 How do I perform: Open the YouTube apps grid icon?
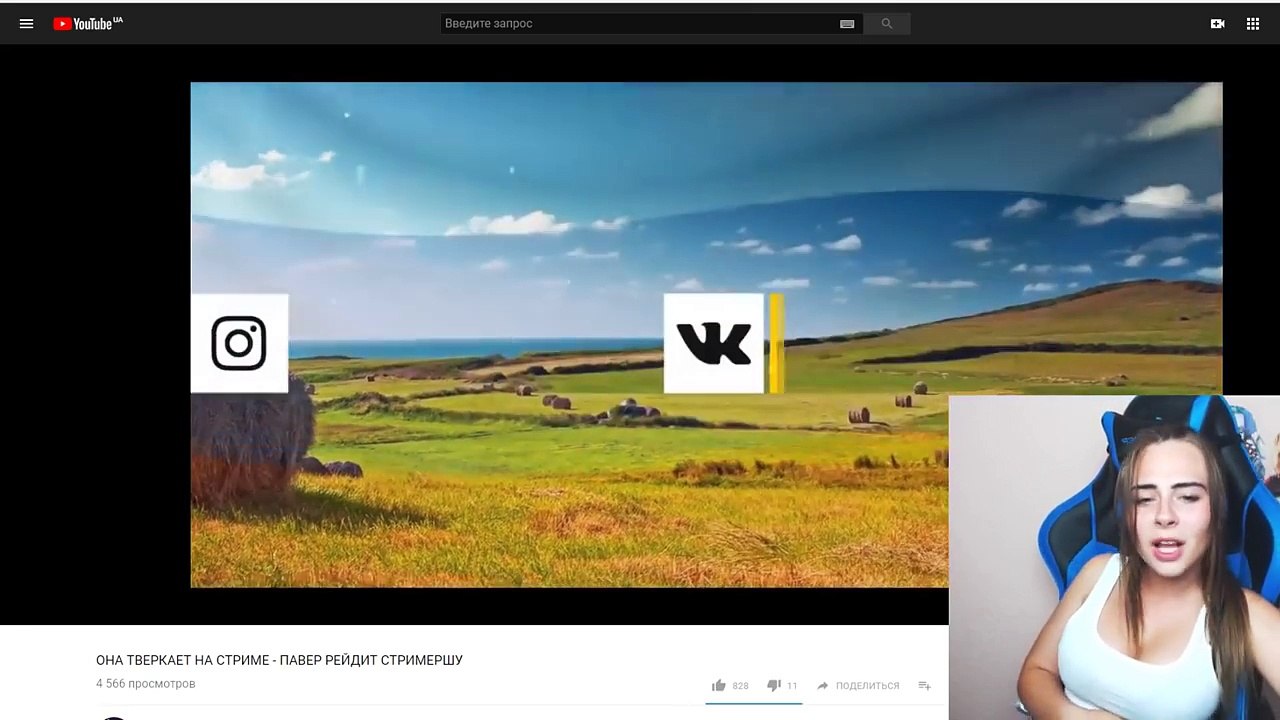1253,24
